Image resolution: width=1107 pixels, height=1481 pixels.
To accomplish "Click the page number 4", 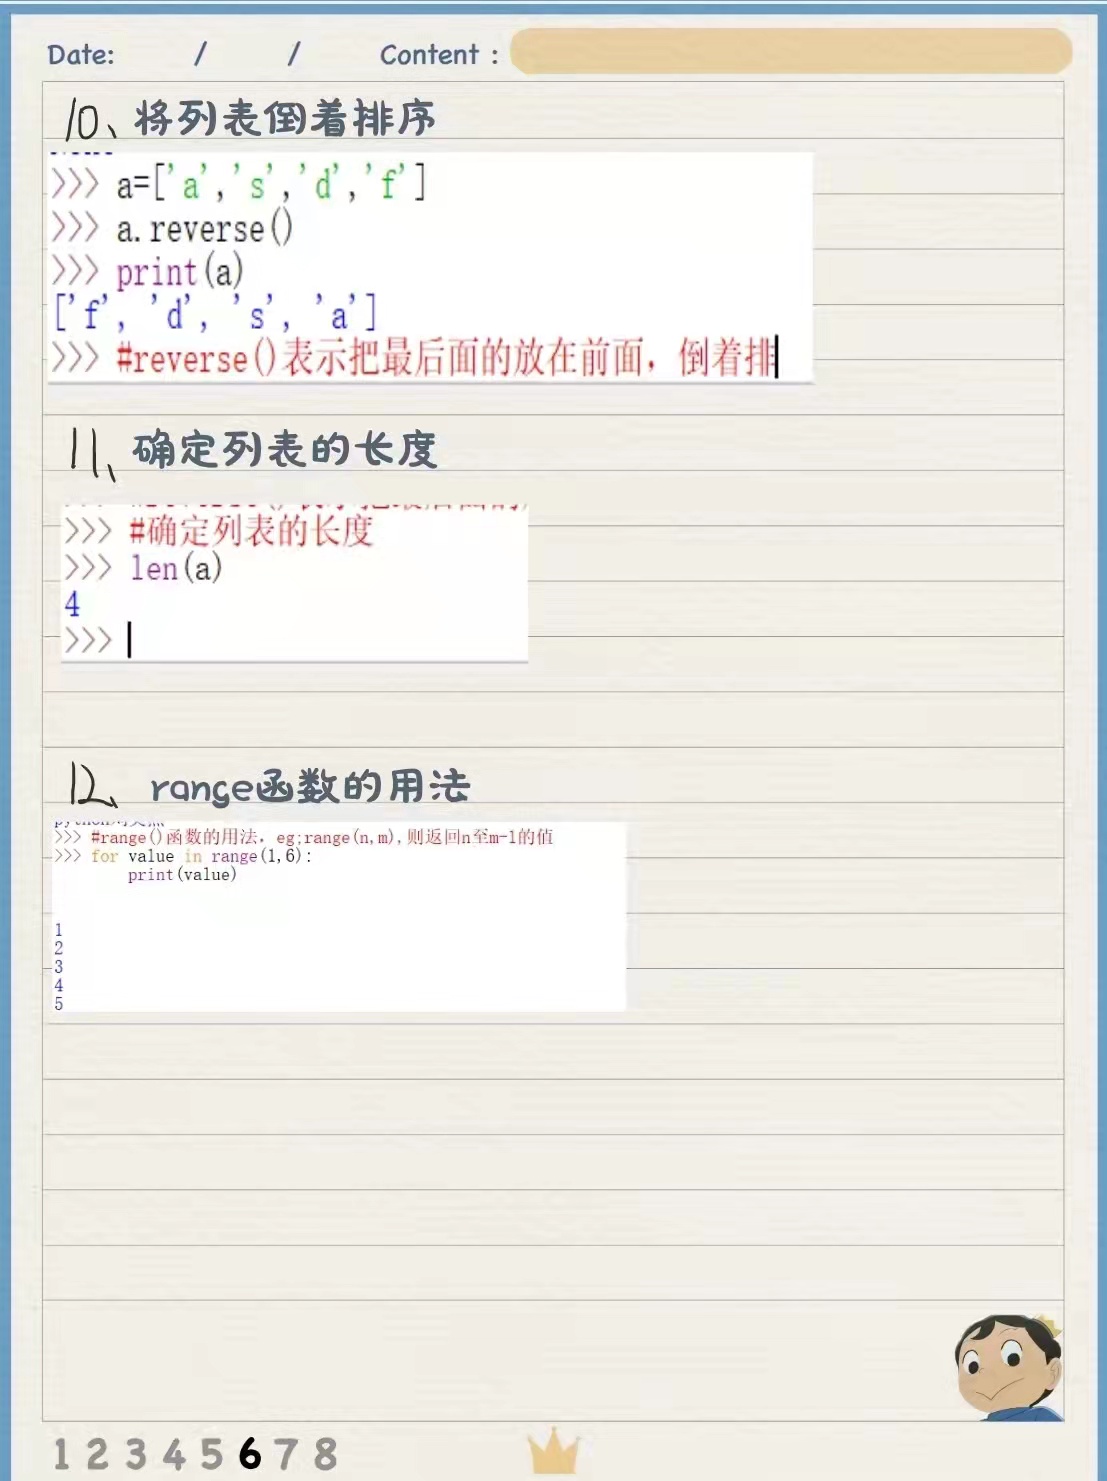I will 174,1454.
